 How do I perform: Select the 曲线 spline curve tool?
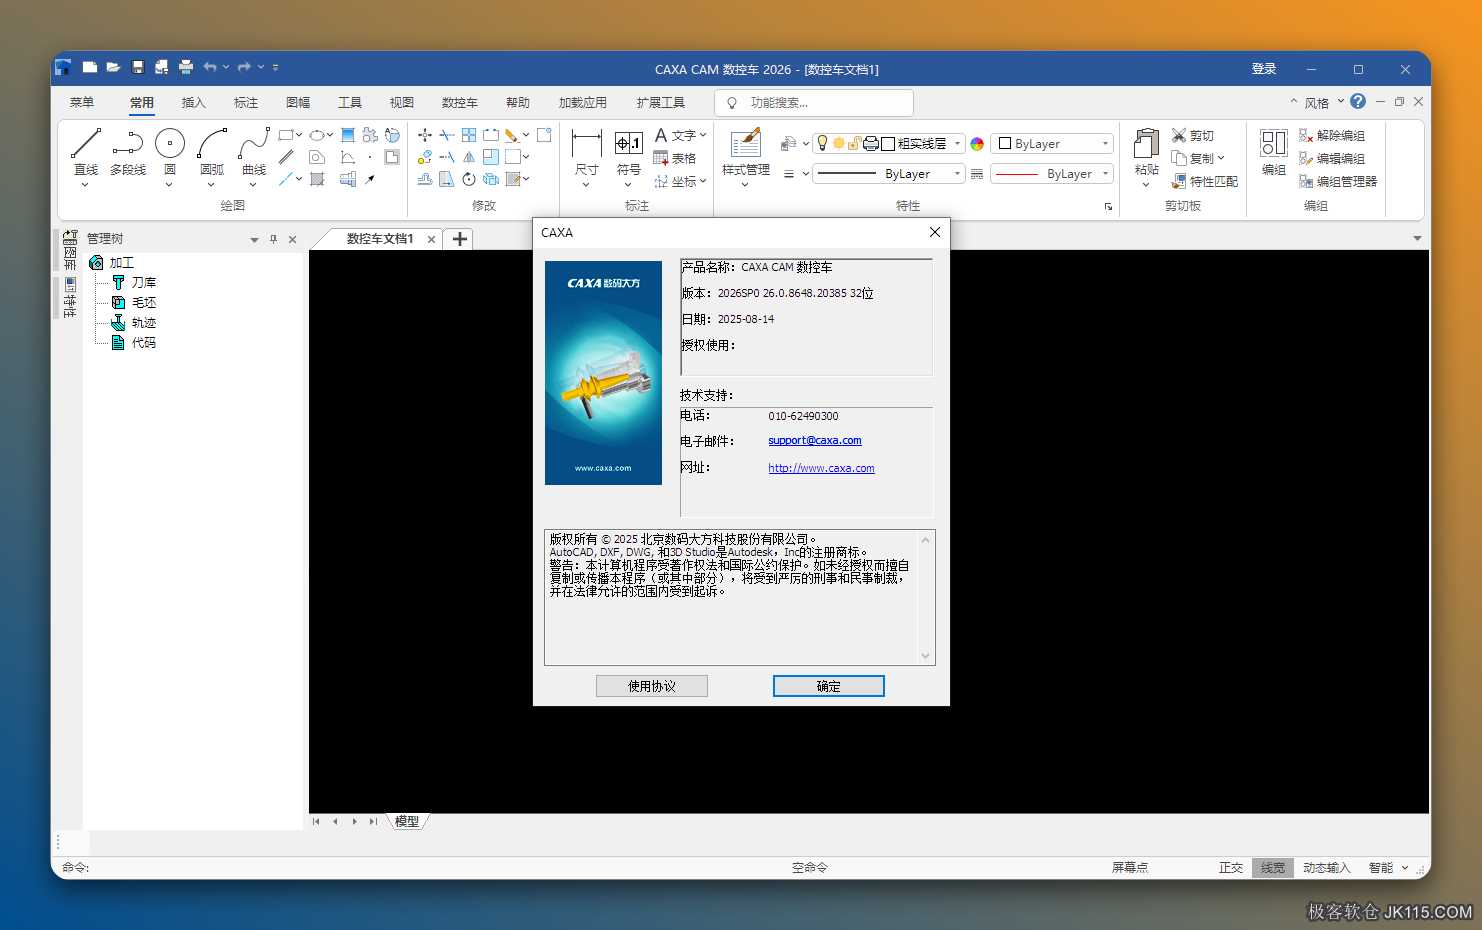(x=254, y=153)
